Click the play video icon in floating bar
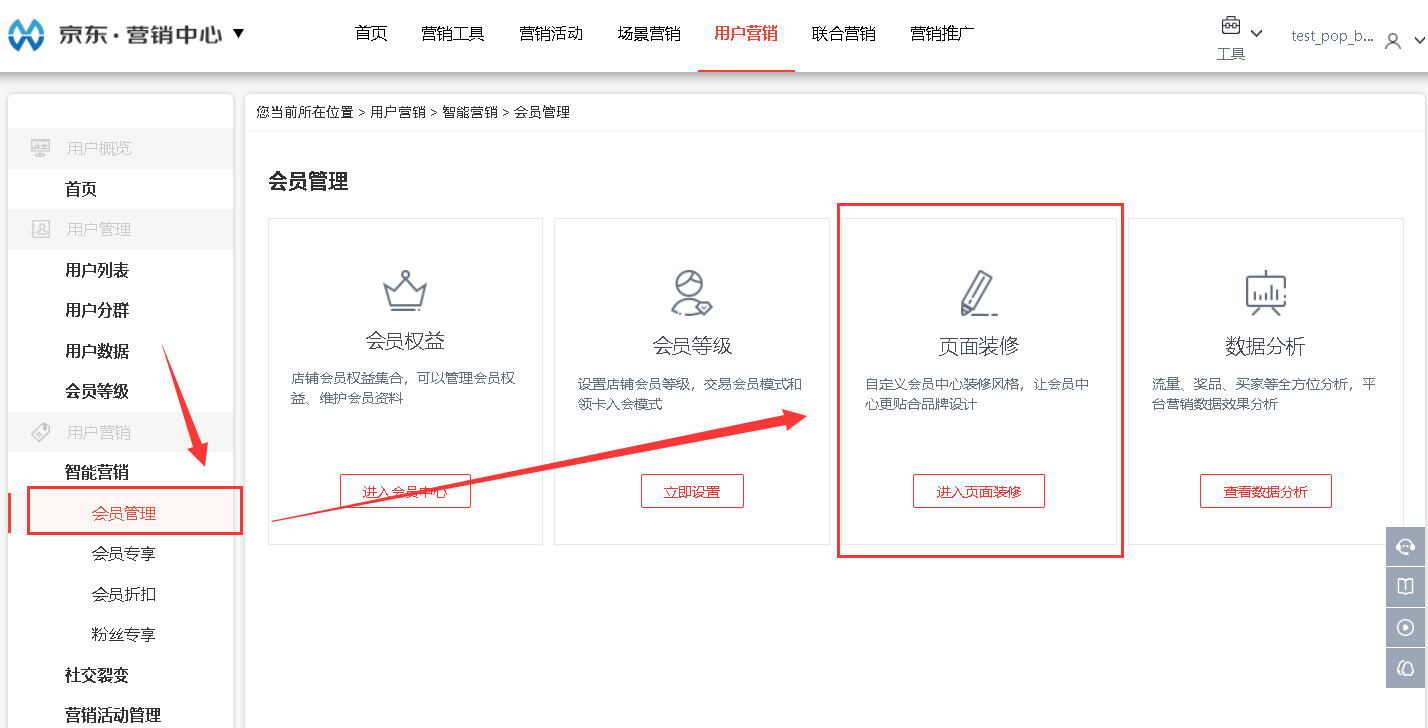 pyautogui.click(x=1406, y=628)
